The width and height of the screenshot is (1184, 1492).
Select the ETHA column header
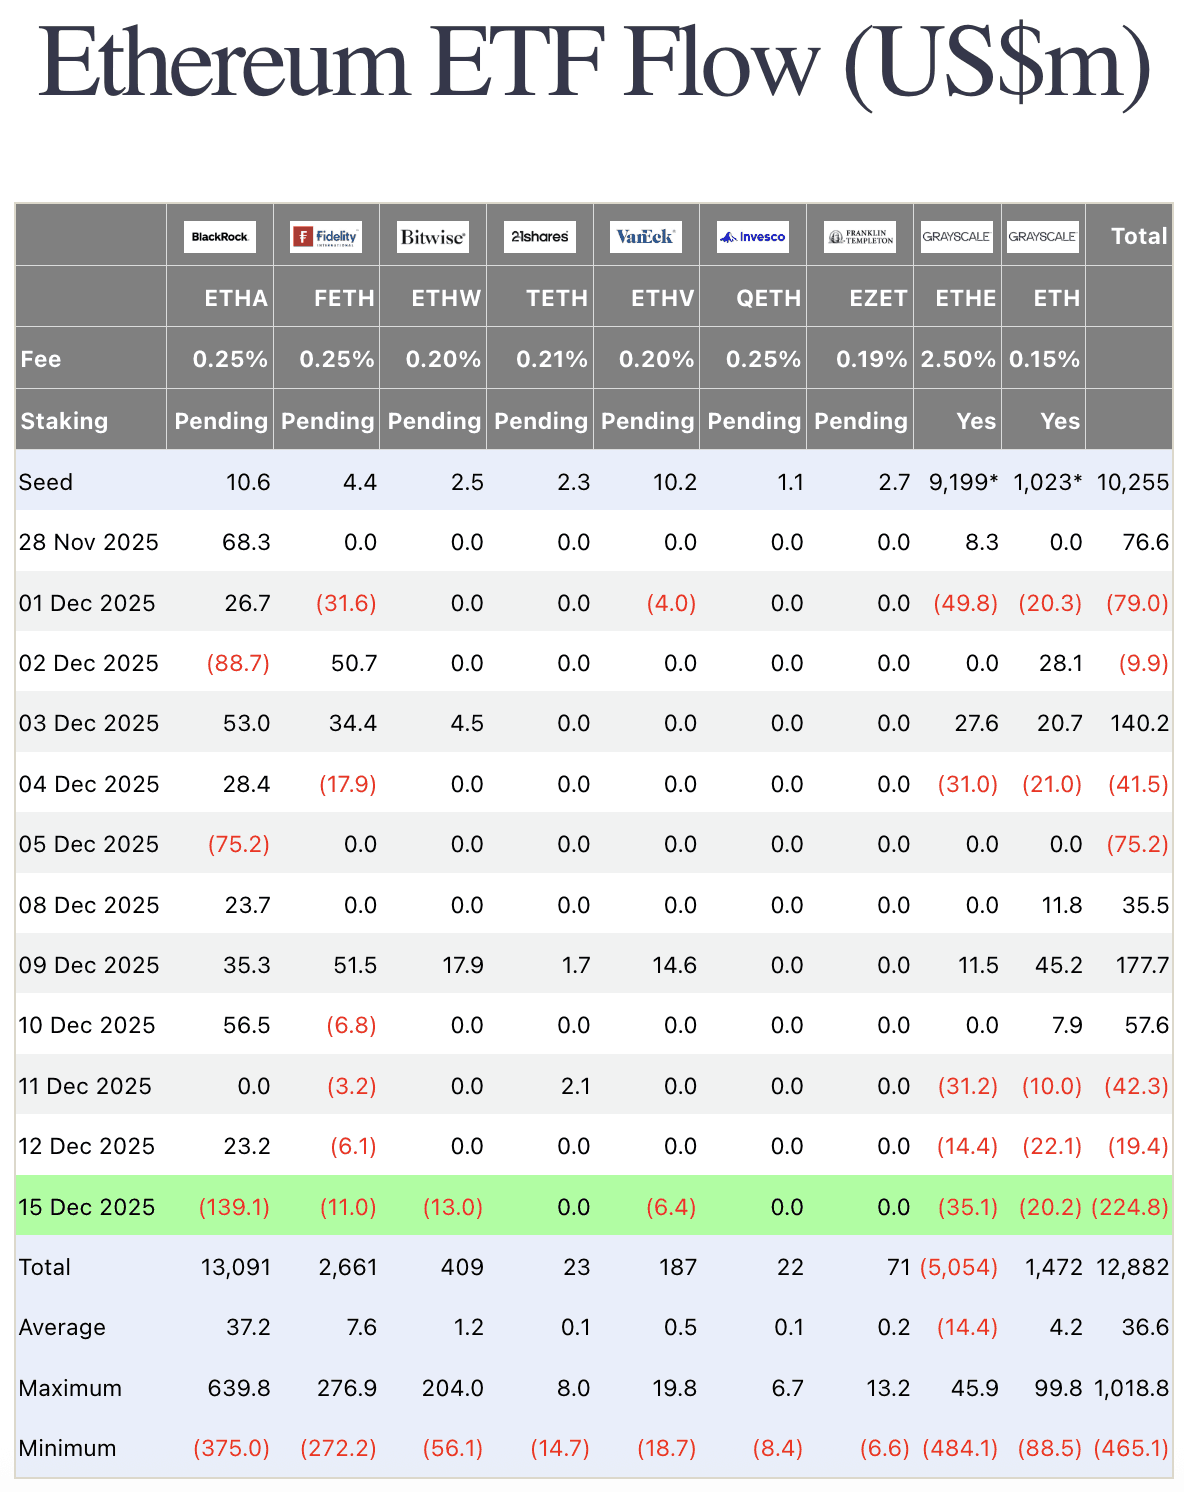235,298
